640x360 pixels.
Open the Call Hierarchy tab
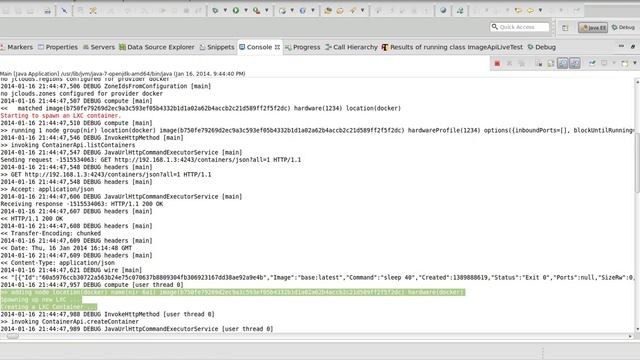[351, 47]
